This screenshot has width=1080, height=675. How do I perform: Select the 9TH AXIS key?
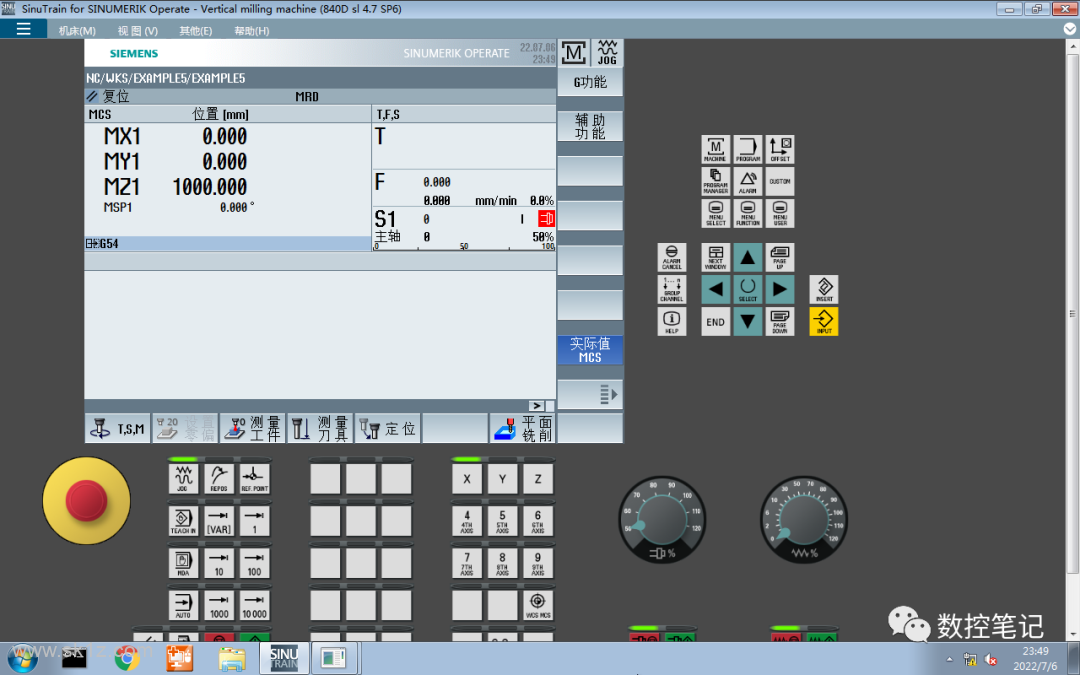[x=538, y=563]
